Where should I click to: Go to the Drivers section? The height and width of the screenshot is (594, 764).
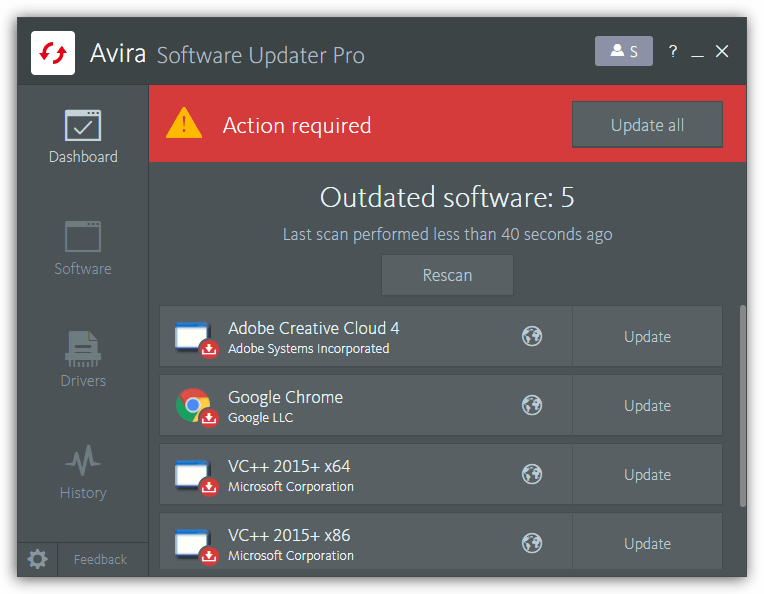[83, 361]
